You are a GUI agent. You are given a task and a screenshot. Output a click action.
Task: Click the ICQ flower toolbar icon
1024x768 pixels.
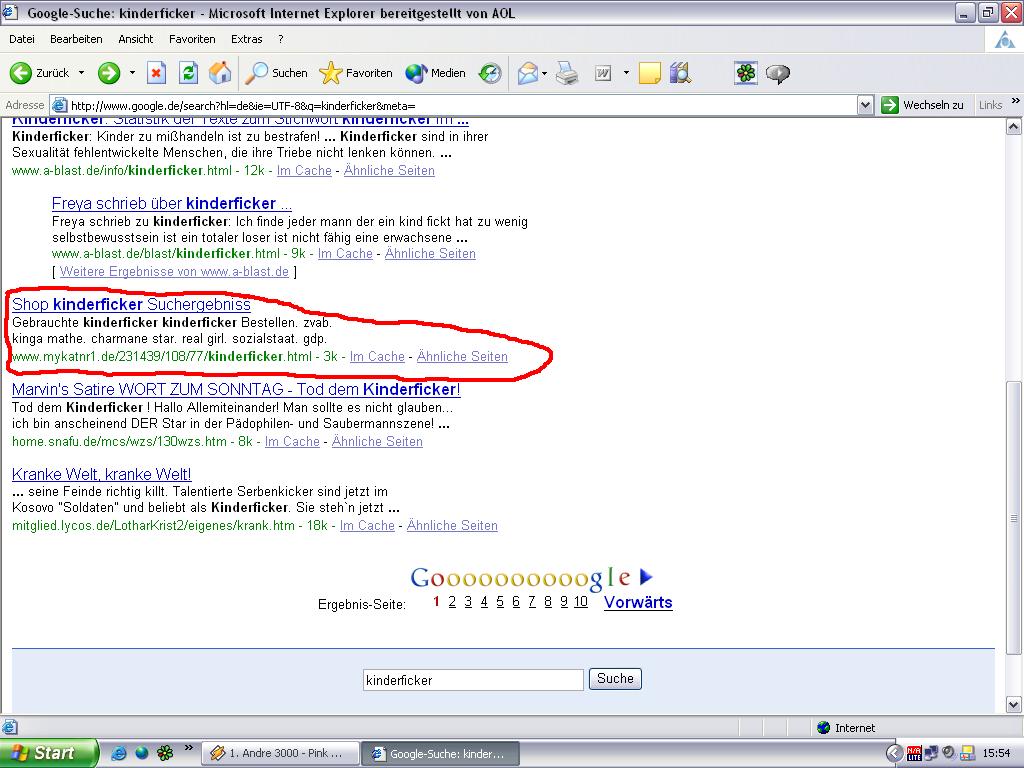click(x=746, y=73)
